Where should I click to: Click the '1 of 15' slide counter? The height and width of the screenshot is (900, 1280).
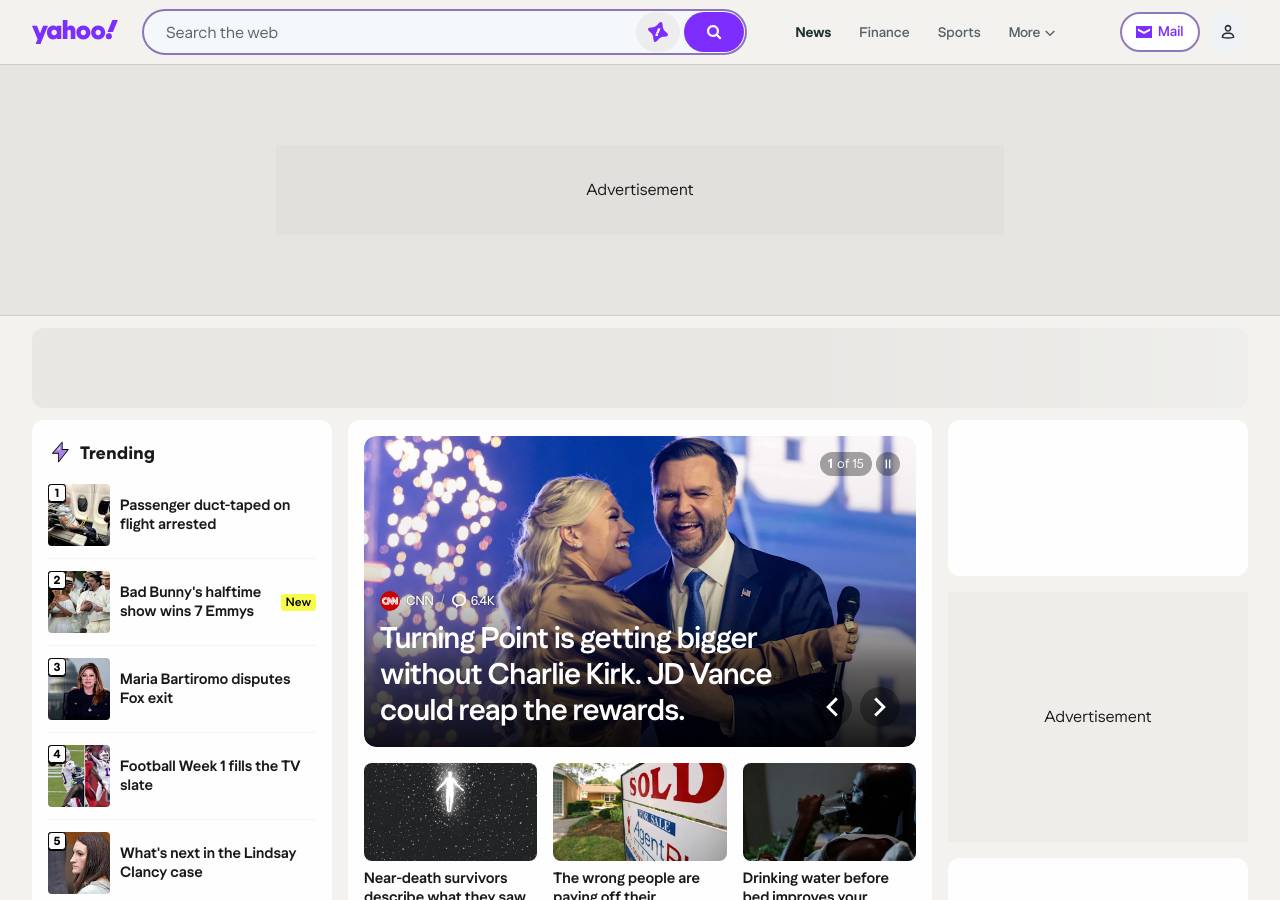coord(846,464)
